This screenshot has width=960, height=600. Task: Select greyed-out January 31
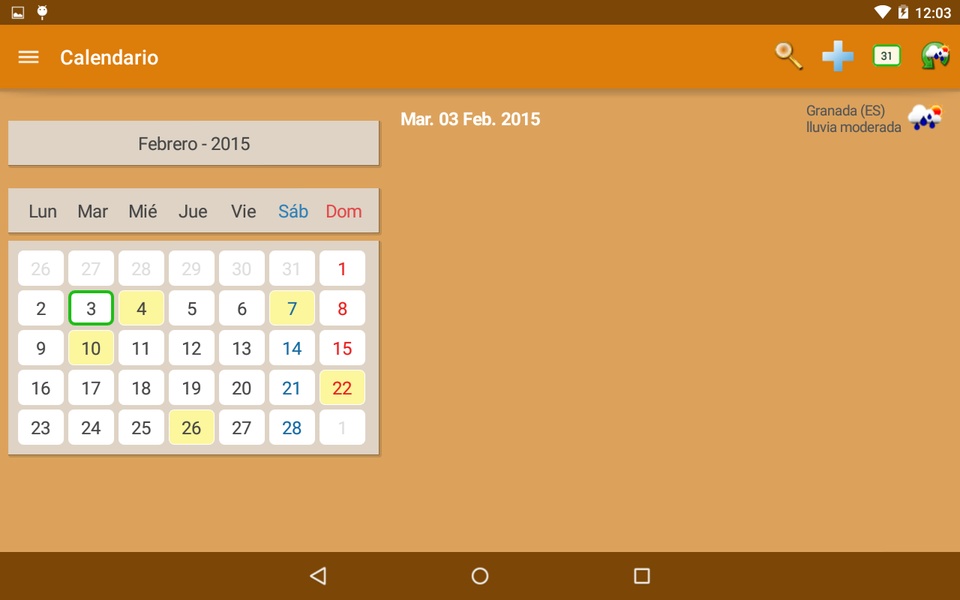tap(292, 268)
